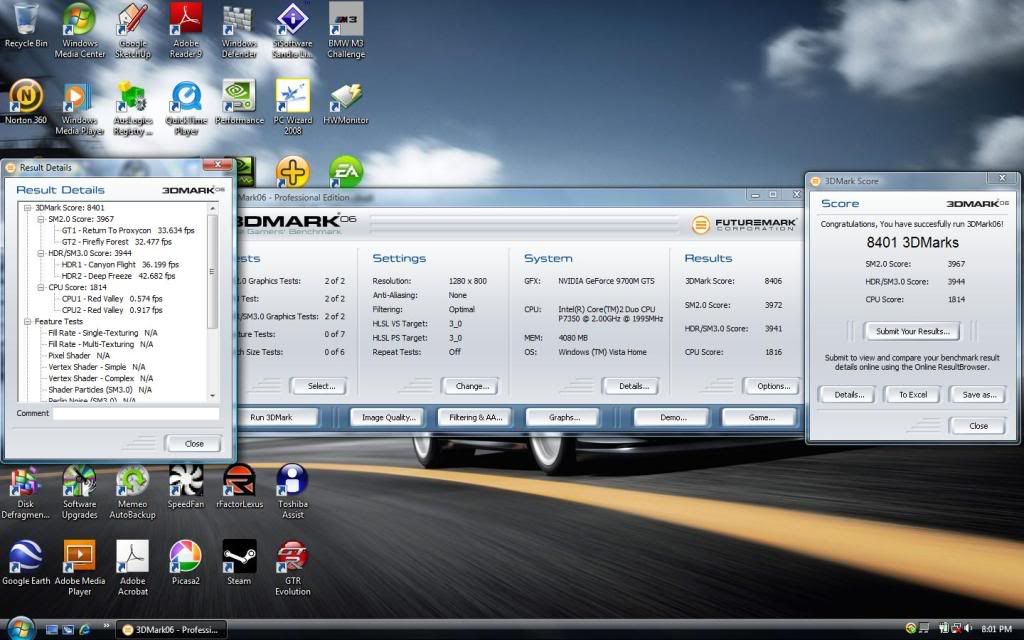This screenshot has height=640, width=1024.
Task: Click the yellow plus-sign desktop icon
Action: (293, 171)
